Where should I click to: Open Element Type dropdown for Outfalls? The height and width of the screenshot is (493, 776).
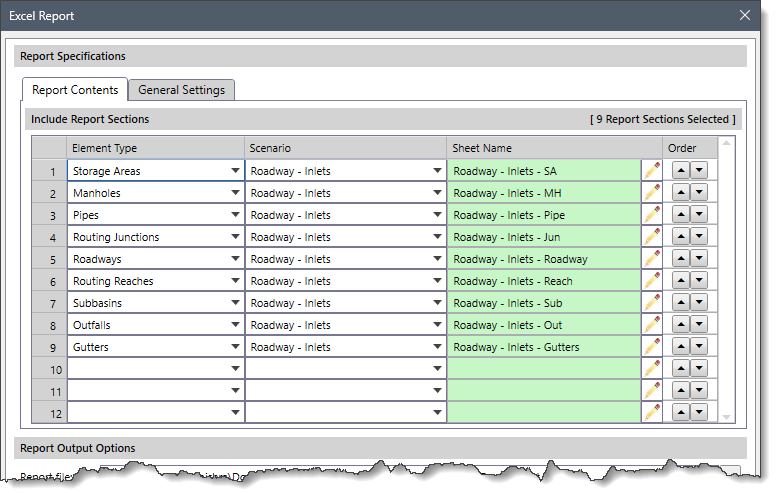[x=236, y=325]
